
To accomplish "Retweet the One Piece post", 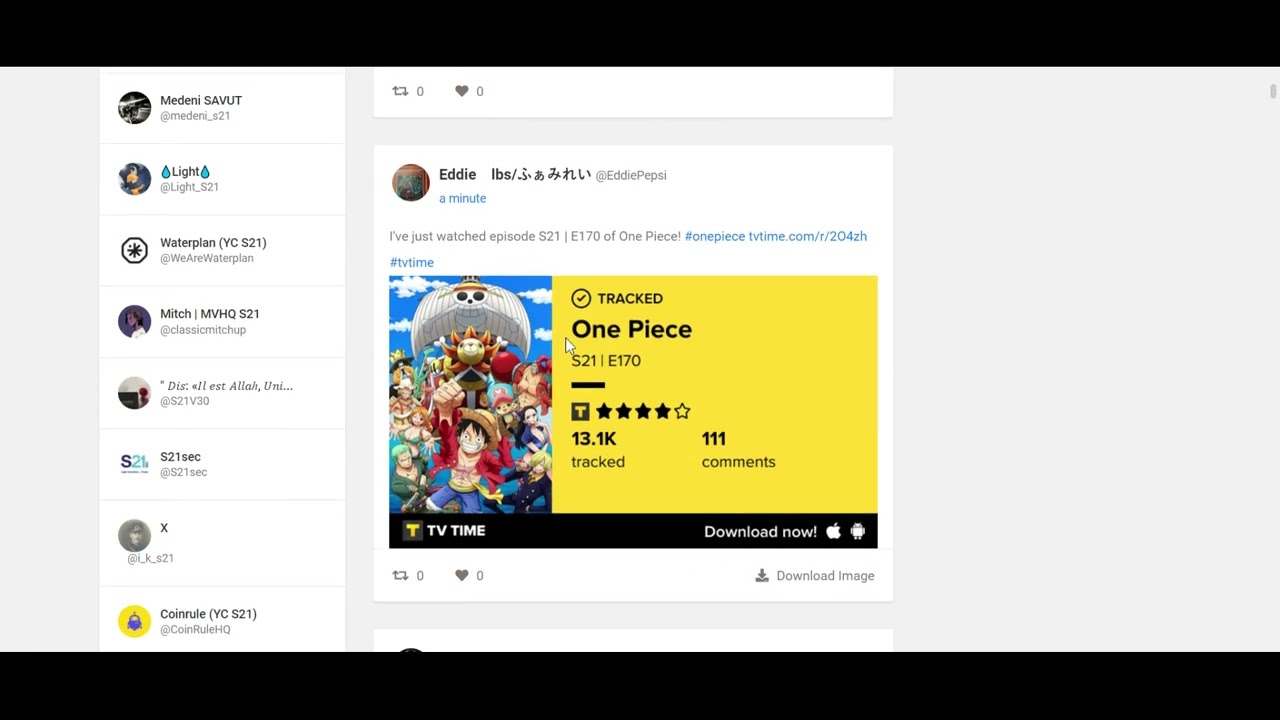I will [400, 575].
